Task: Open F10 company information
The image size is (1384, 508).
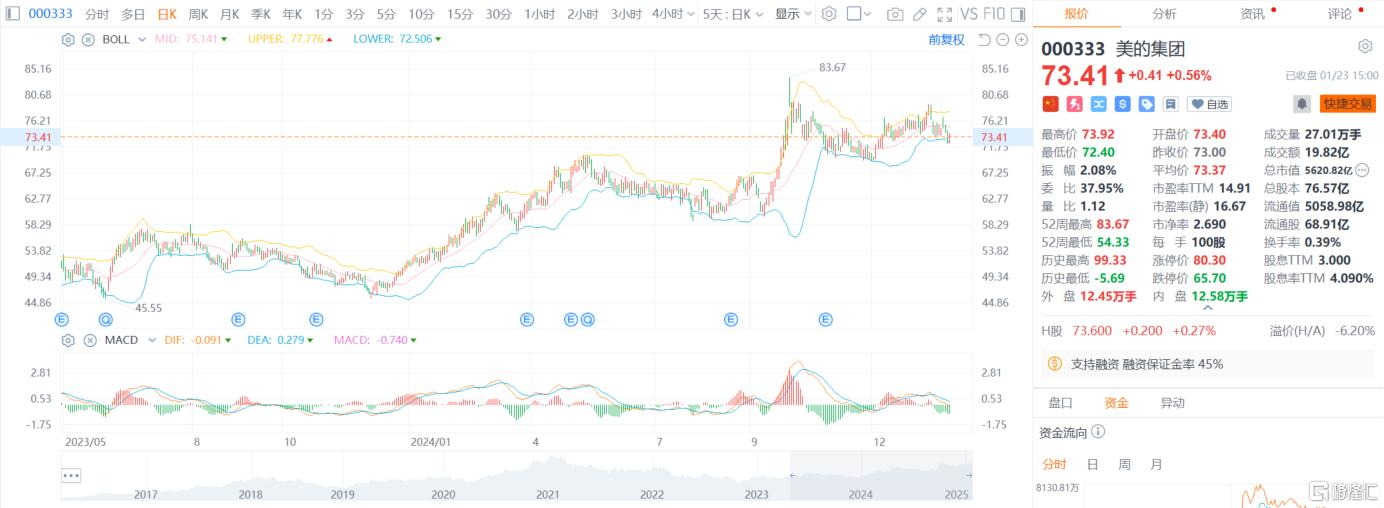Action: pos(995,14)
